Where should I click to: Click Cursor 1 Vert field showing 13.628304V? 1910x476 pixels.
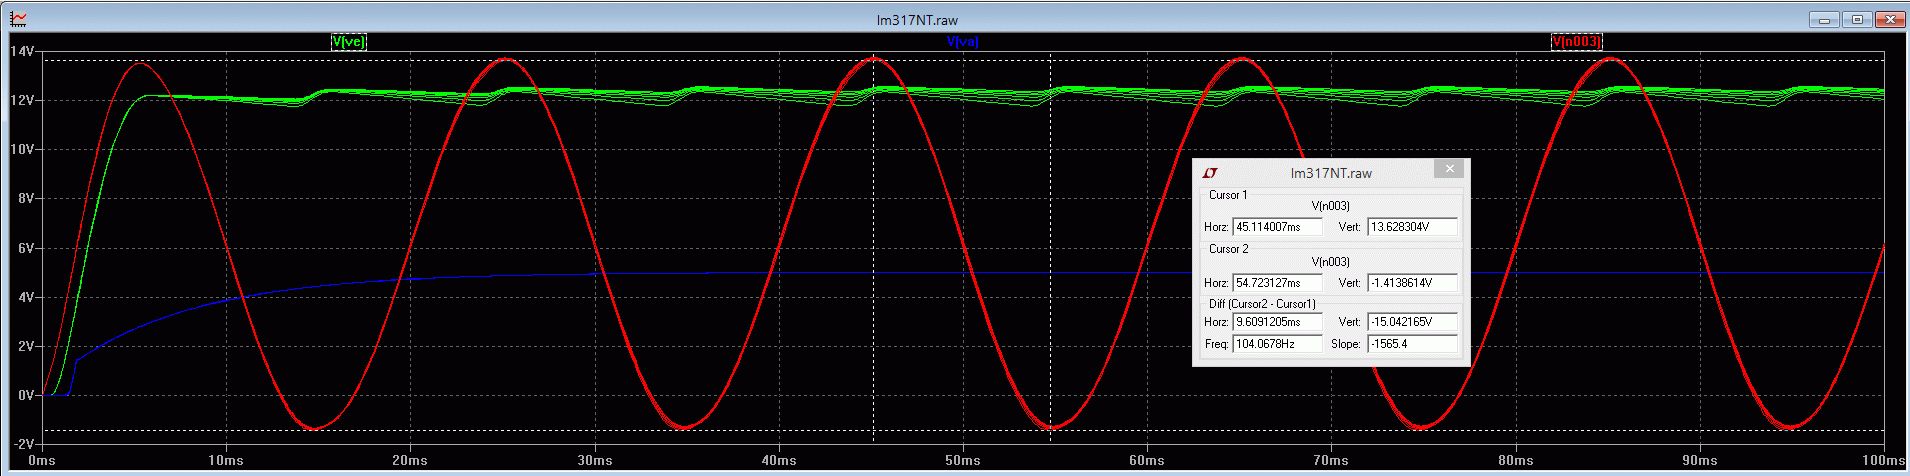pyautogui.click(x=1411, y=227)
